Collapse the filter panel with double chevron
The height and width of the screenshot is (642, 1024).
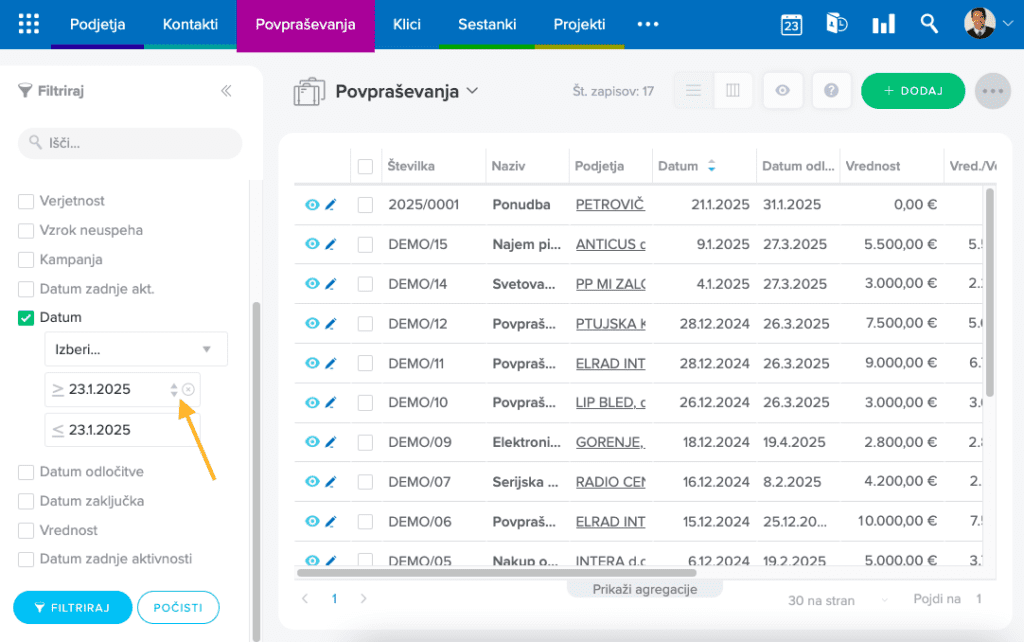226,91
